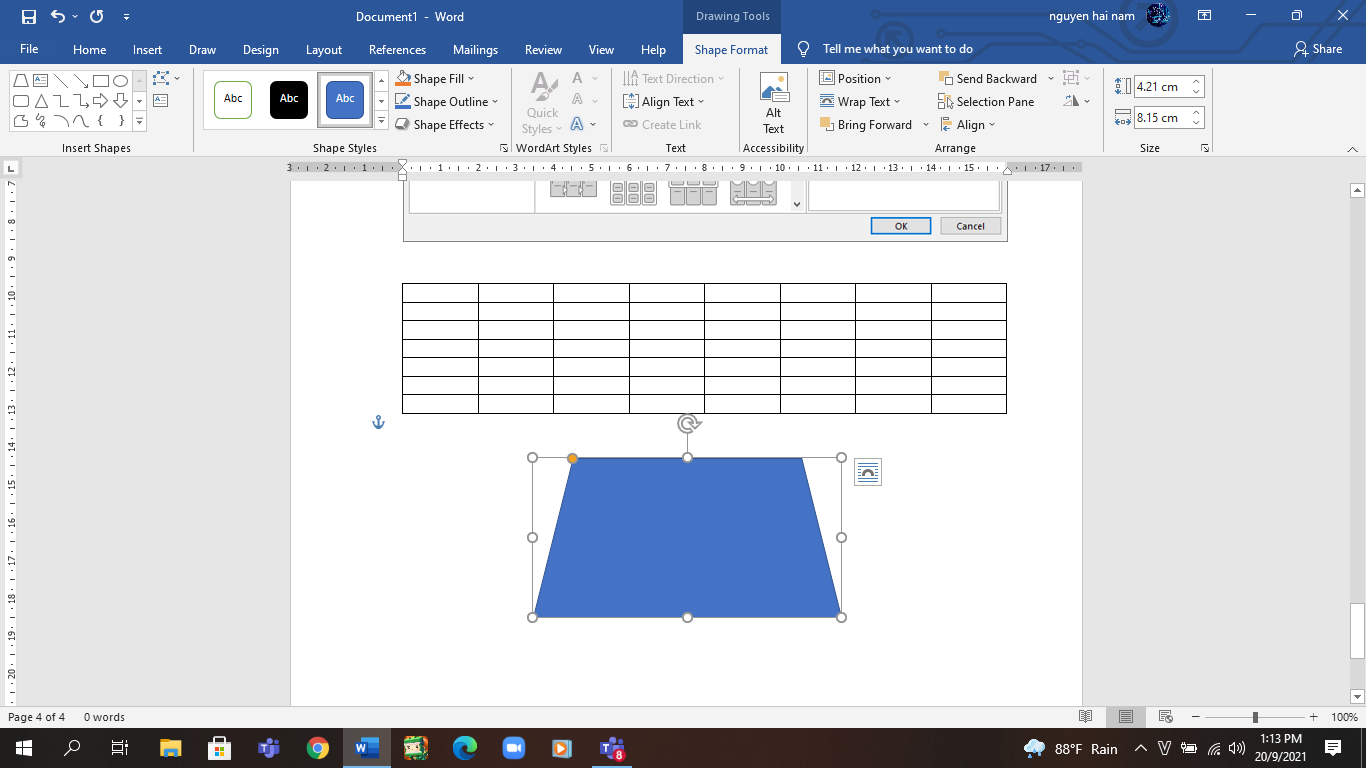This screenshot has height=768, width=1366.
Task: Switch to Read Mode view
Action: pyautogui.click(x=1086, y=717)
